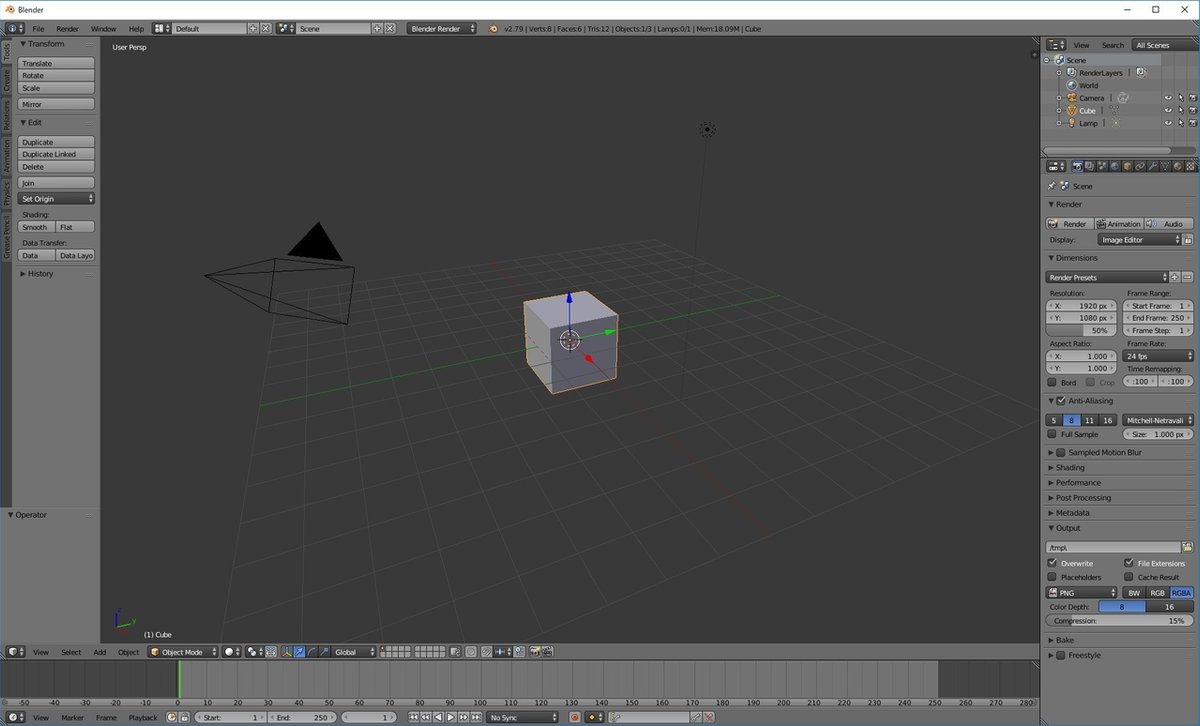Open the World properties tab globe icon
1200x726 pixels.
(x=1115, y=166)
